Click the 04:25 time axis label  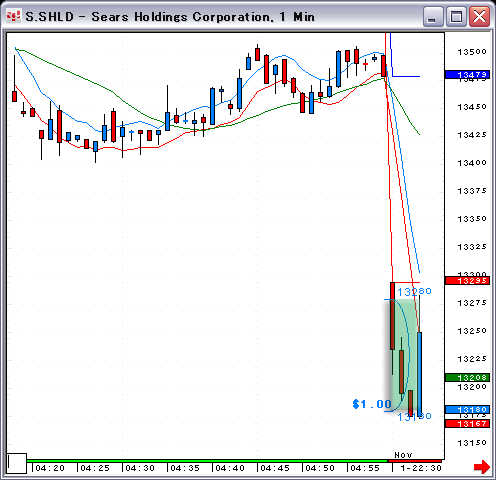(x=95, y=468)
